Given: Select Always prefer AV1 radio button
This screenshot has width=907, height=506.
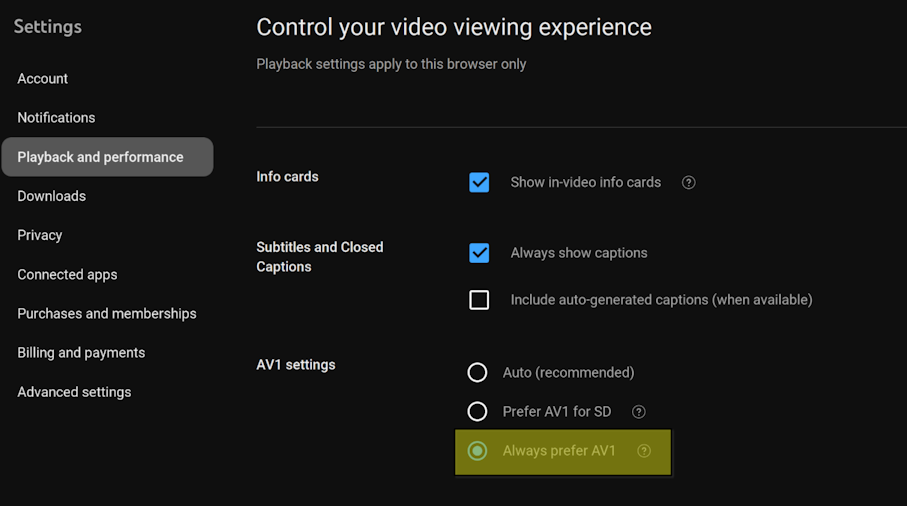Looking at the screenshot, I should tap(477, 451).
